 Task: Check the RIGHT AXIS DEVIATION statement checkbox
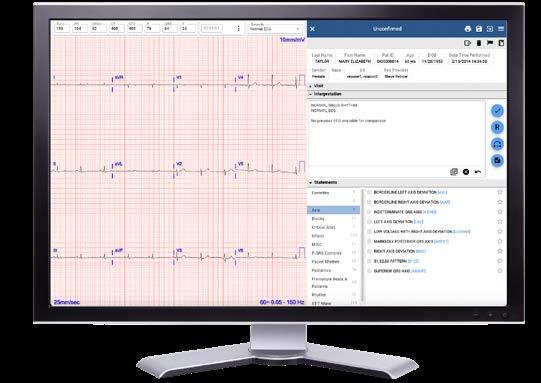point(369,252)
